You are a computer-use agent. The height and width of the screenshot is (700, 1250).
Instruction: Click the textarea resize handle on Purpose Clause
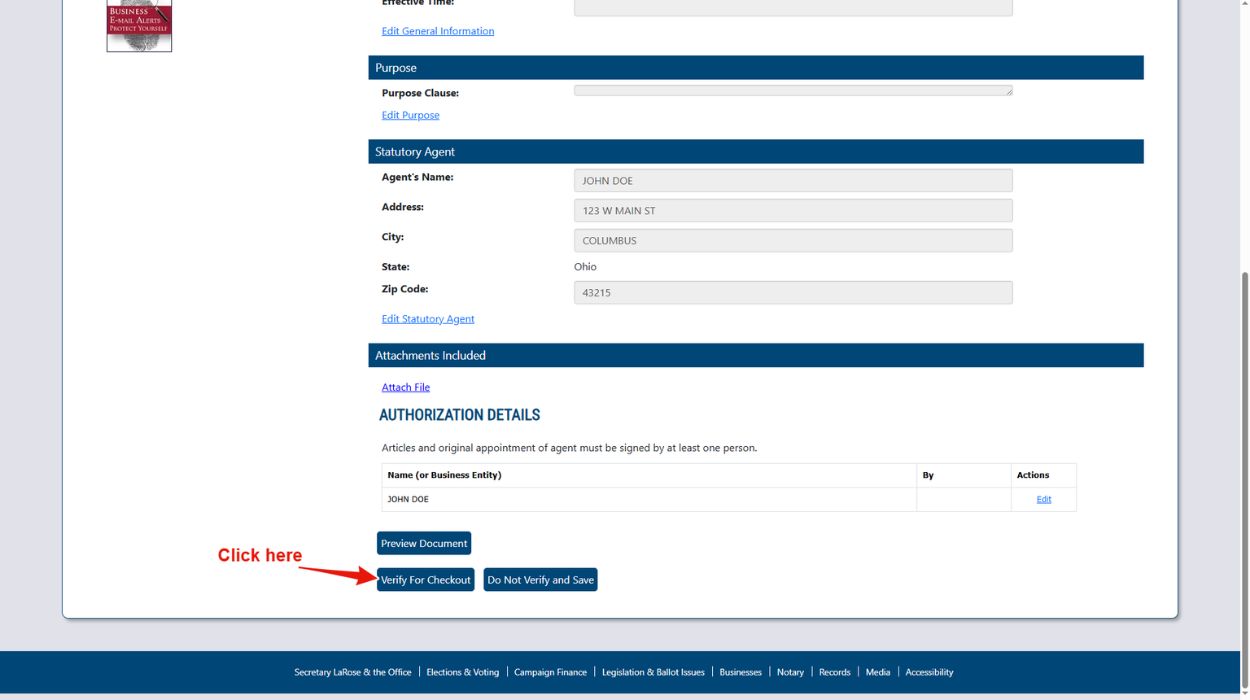pos(1009,93)
